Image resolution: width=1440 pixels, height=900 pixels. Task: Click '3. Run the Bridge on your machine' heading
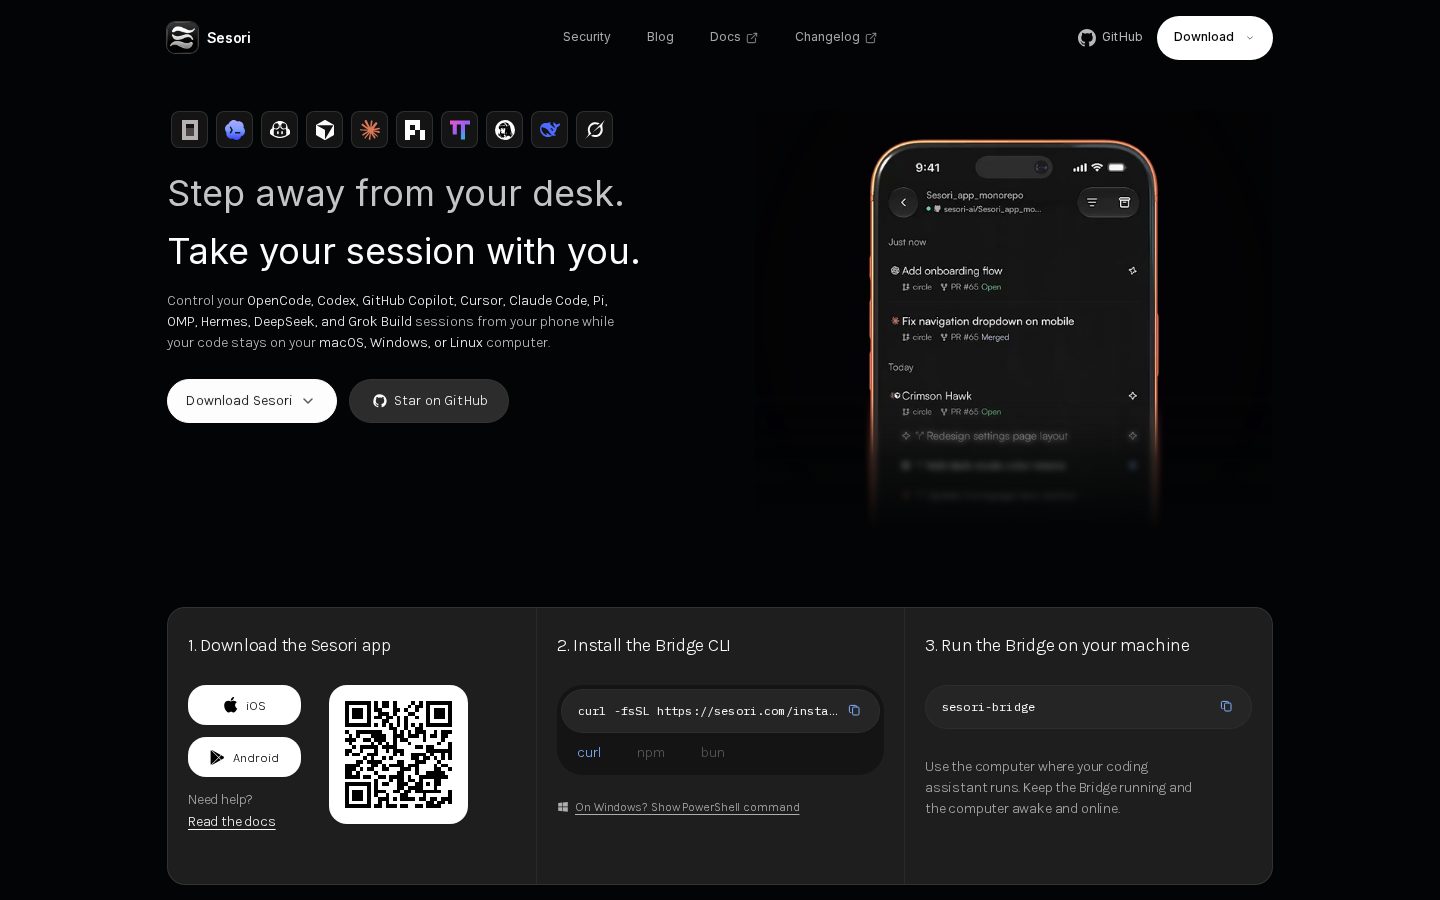click(x=1057, y=646)
